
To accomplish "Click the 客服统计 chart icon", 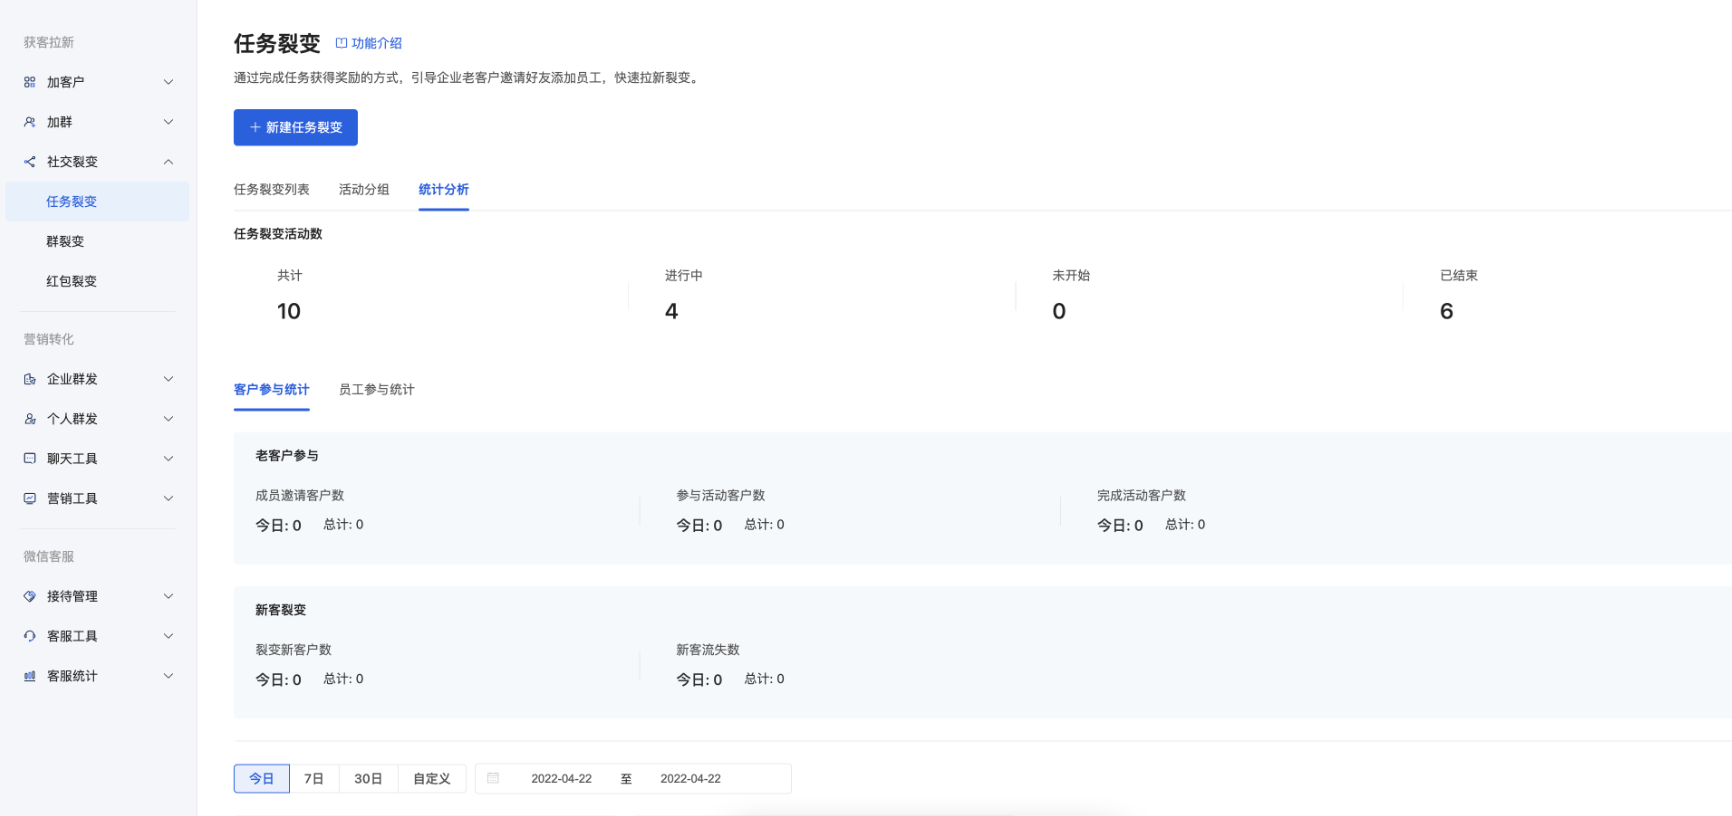I will coord(30,676).
